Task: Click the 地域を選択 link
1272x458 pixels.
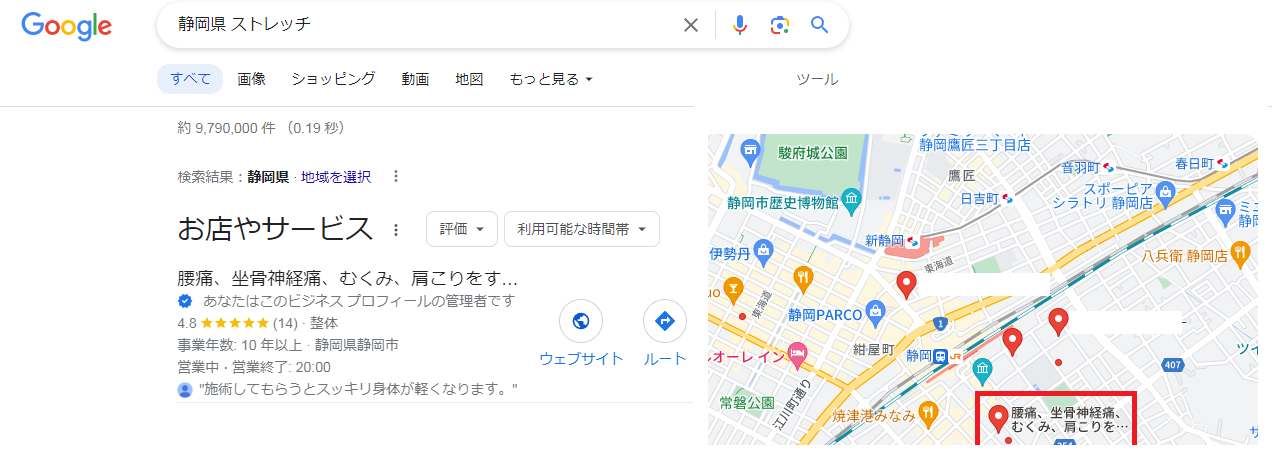Action: click(x=336, y=177)
